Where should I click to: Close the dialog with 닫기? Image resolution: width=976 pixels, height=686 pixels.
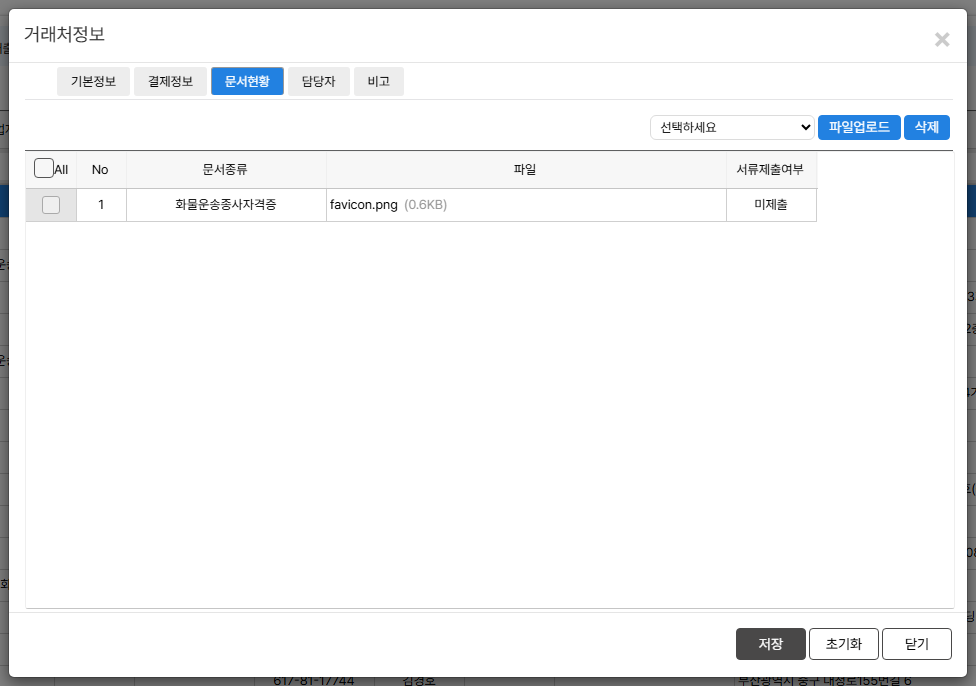917,644
